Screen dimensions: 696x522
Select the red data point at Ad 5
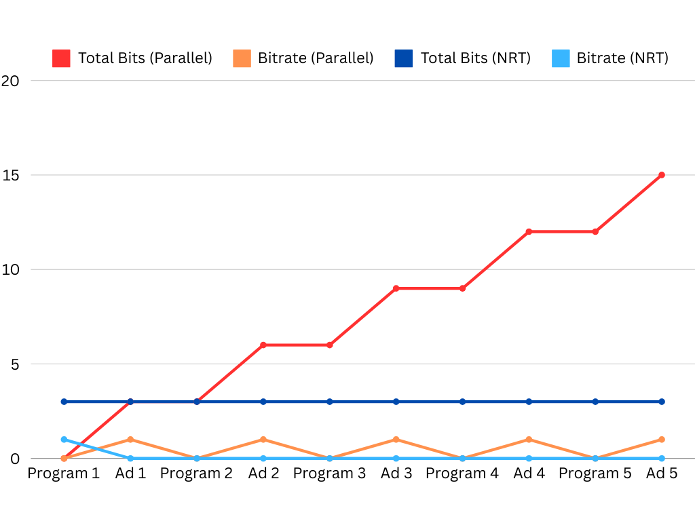click(662, 175)
